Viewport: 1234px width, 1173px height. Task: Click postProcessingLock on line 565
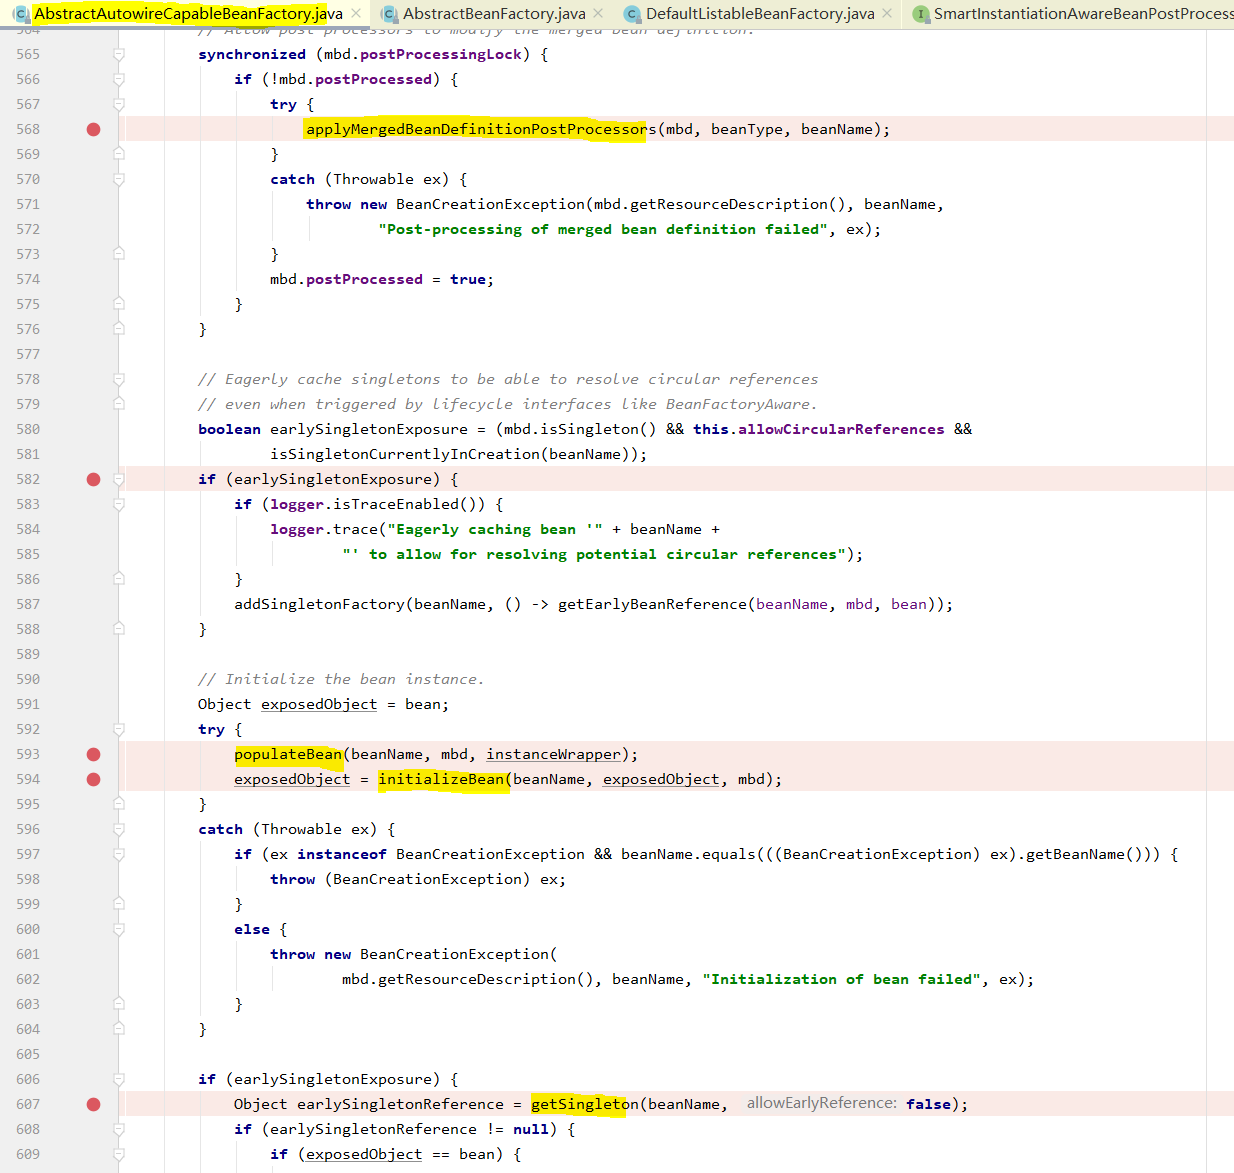[441, 54]
